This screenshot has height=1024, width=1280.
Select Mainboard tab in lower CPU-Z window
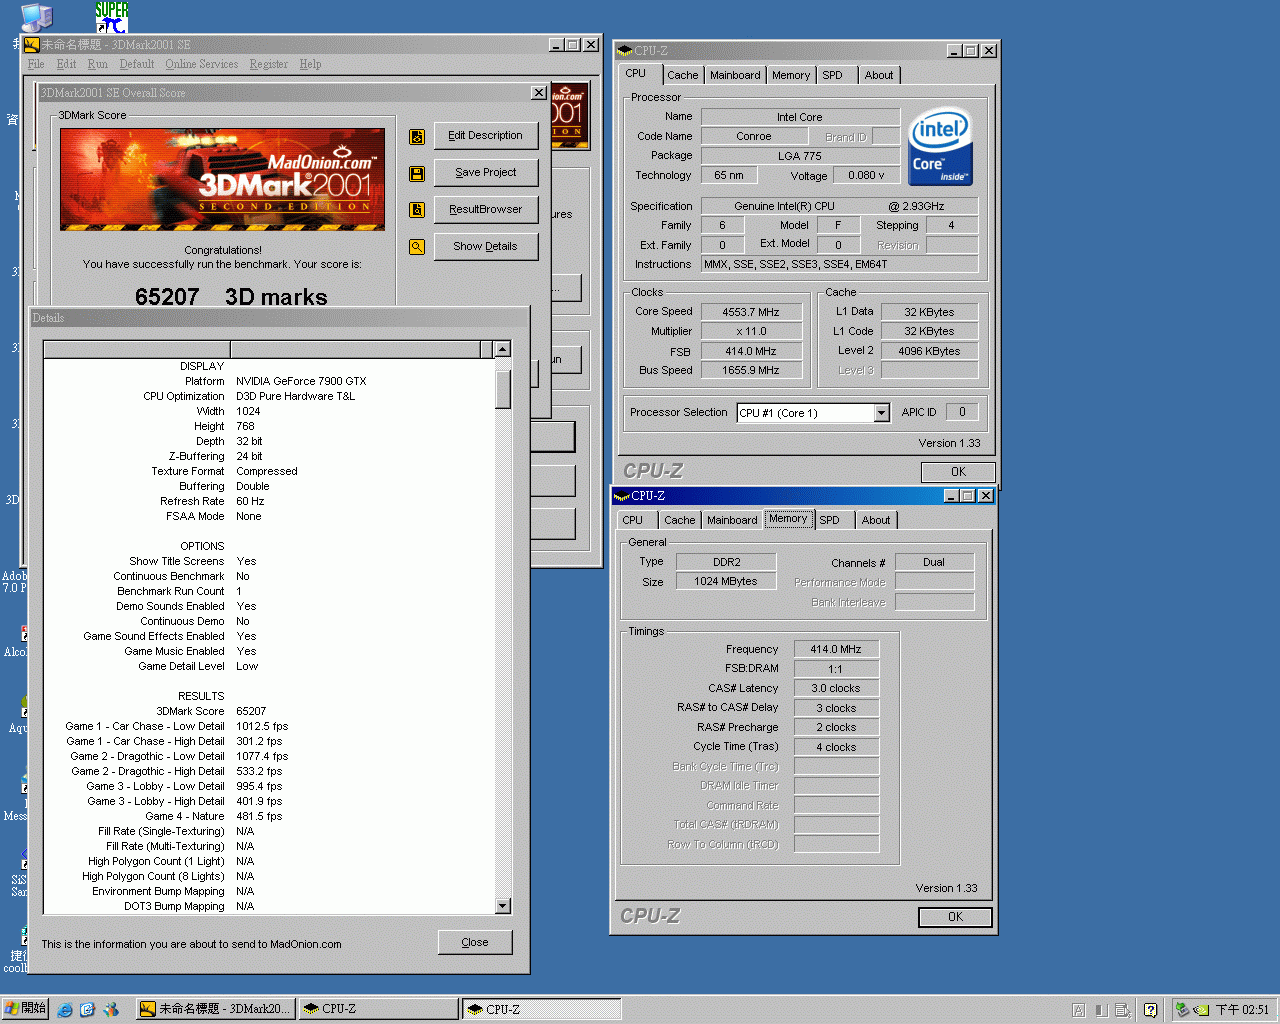(x=732, y=520)
